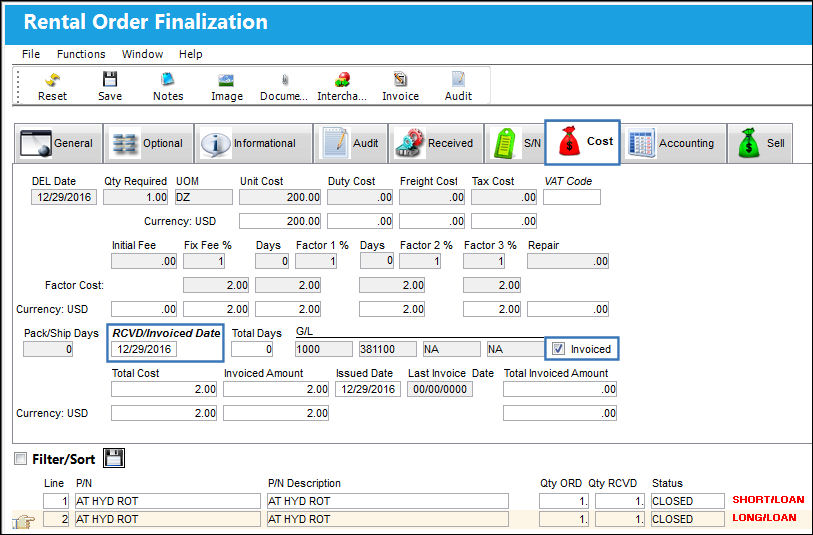Open the Sell tab
The image size is (813, 535).
(x=760, y=144)
